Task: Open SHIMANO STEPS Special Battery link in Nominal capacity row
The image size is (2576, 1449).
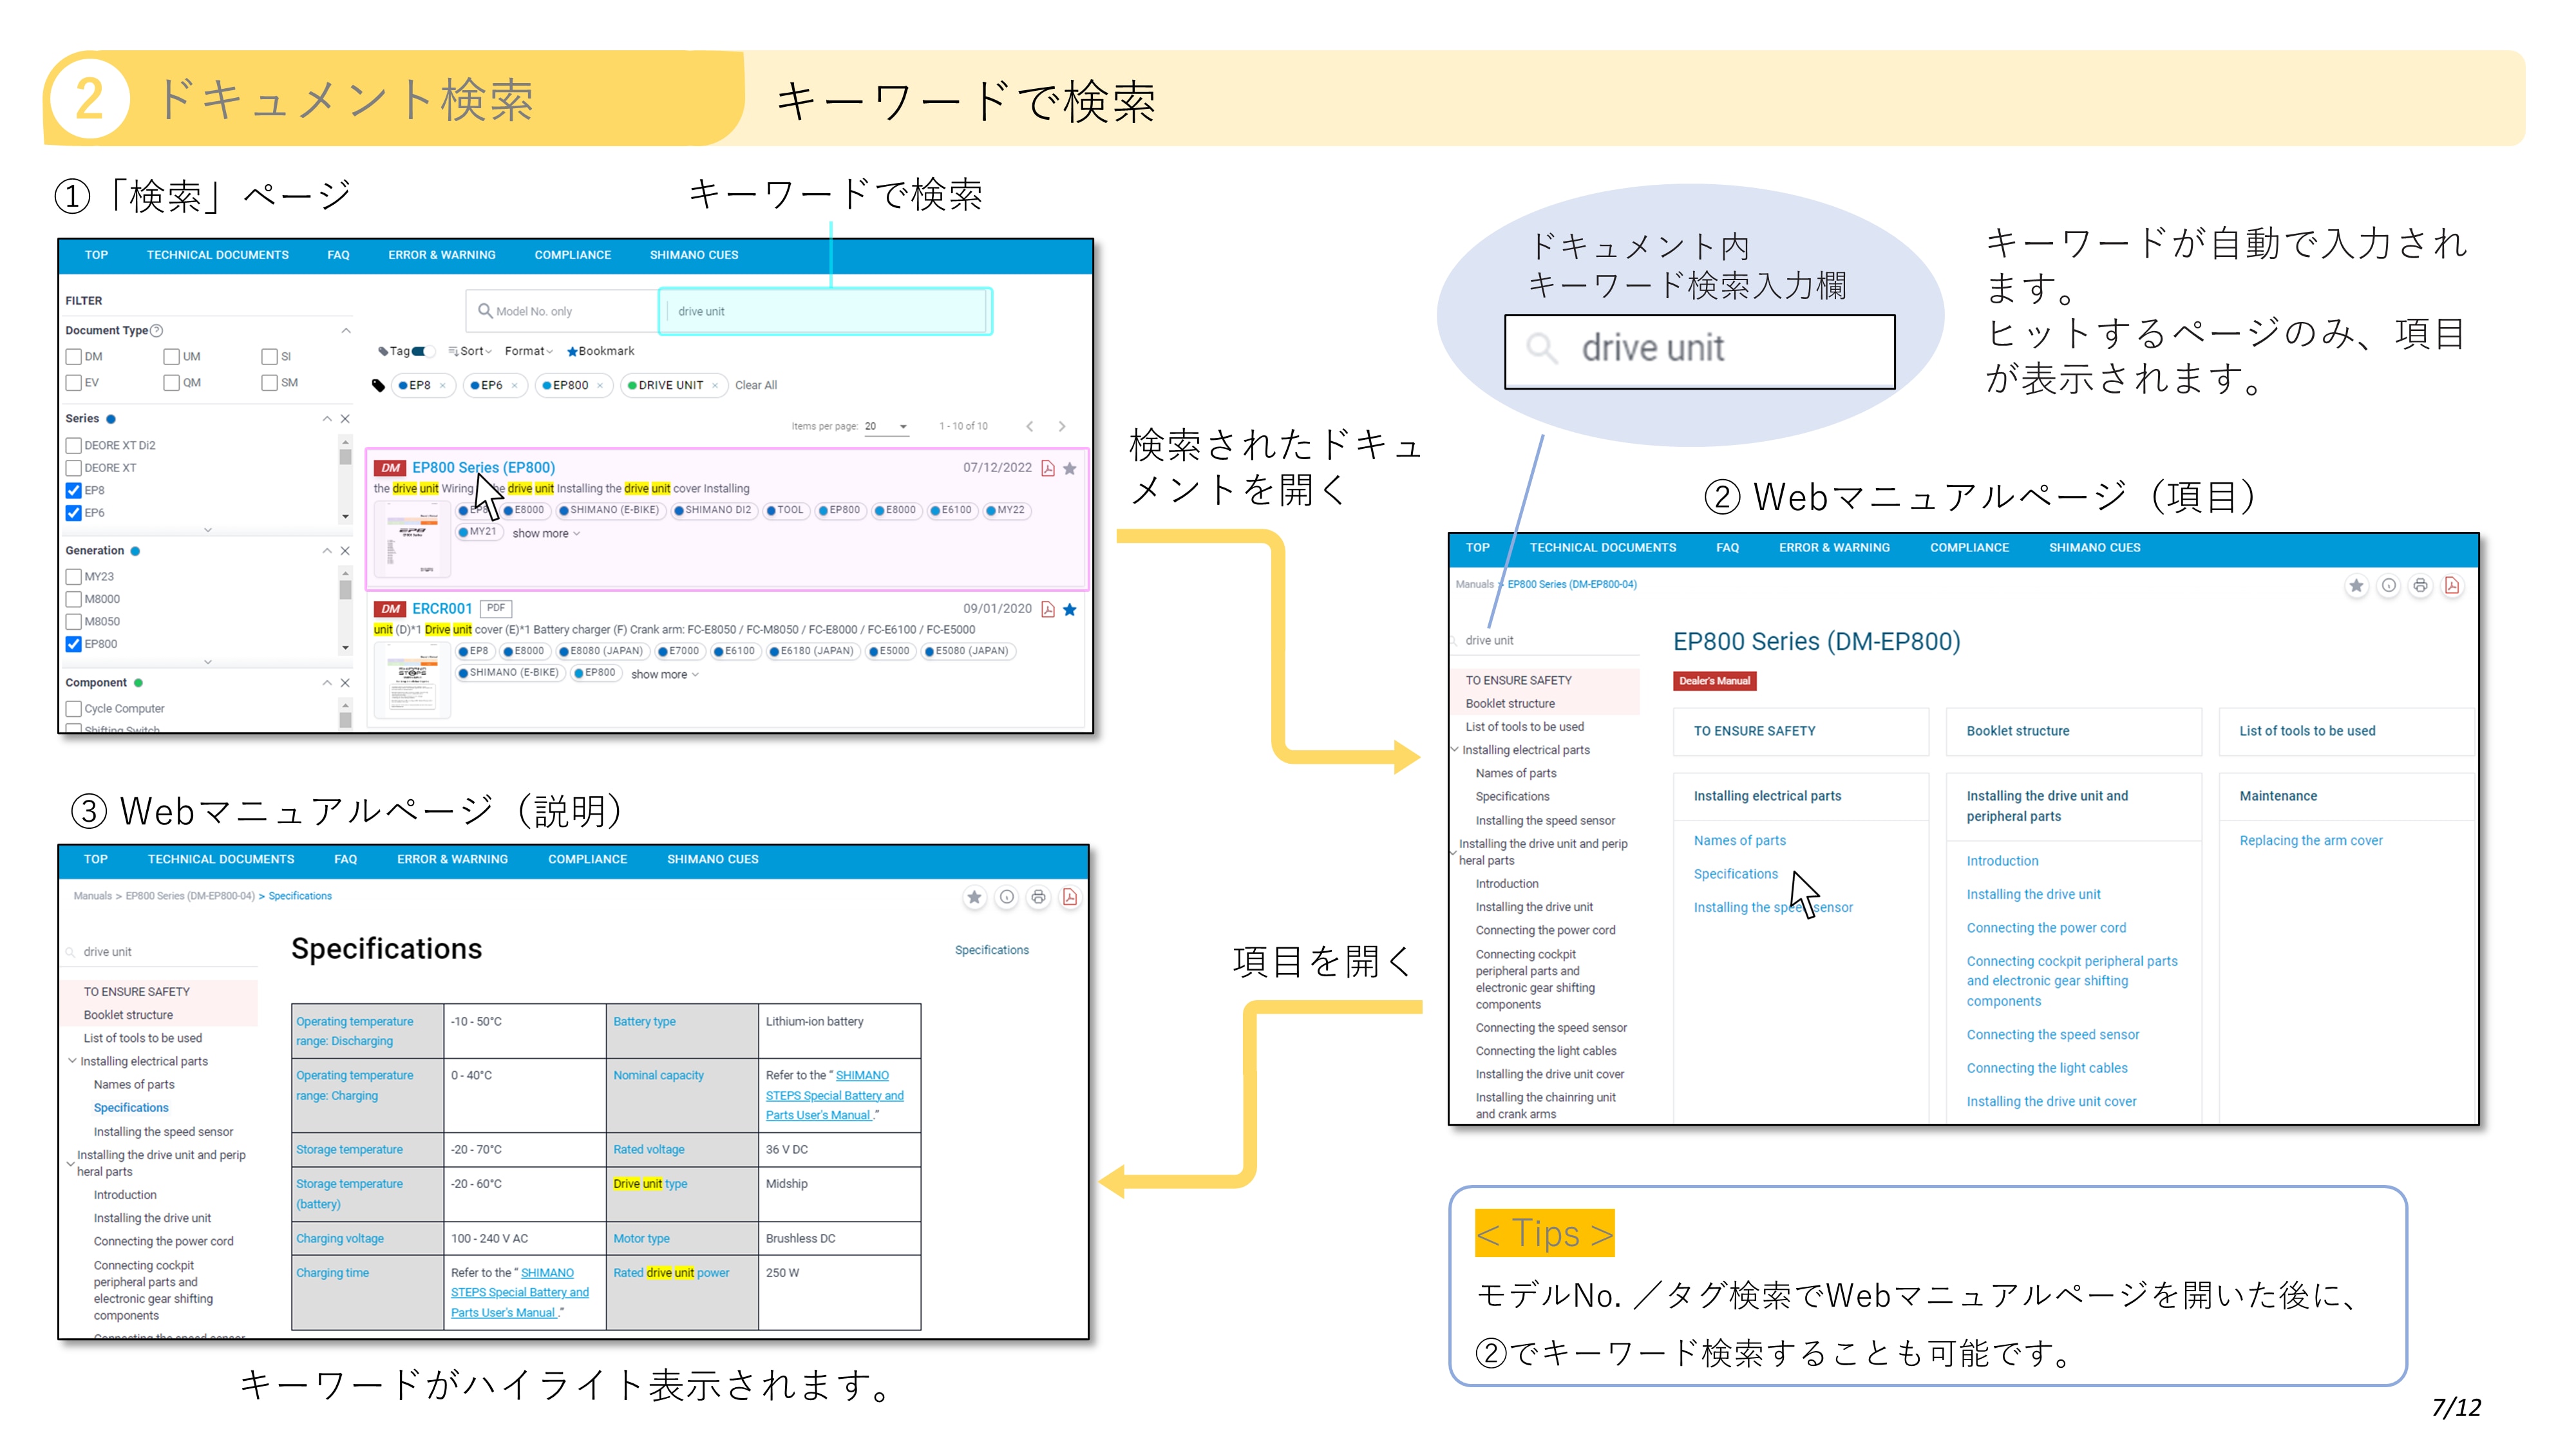Action: (834, 1096)
